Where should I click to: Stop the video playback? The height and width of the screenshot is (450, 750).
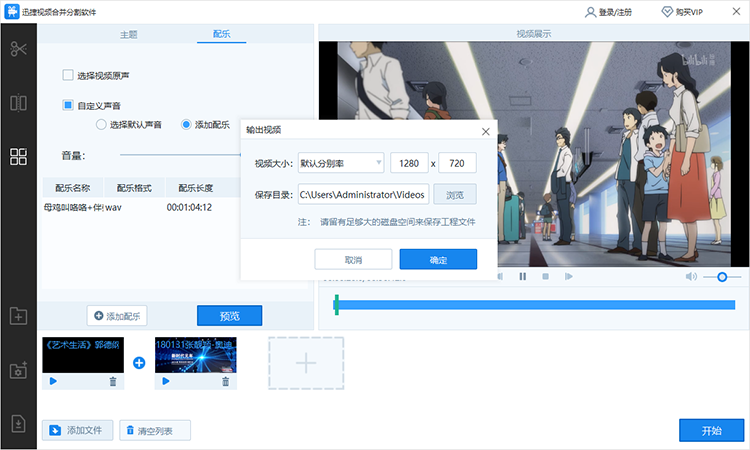pyautogui.click(x=545, y=276)
